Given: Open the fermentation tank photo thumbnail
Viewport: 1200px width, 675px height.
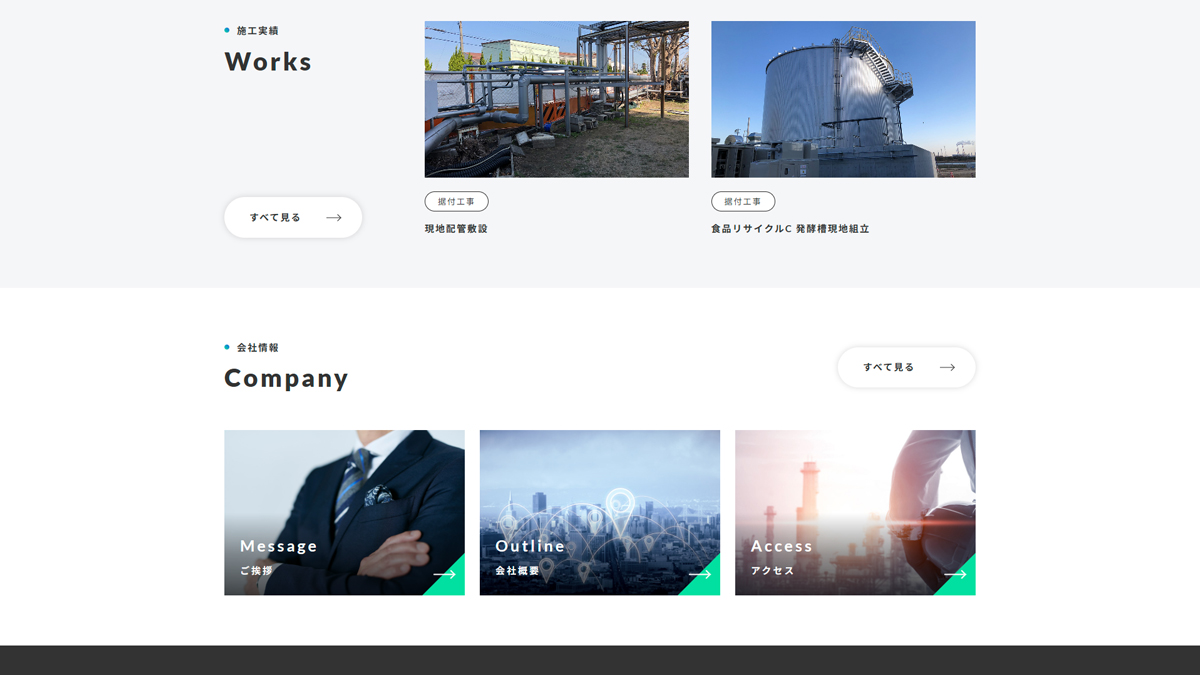Looking at the screenshot, I should point(843,99).
